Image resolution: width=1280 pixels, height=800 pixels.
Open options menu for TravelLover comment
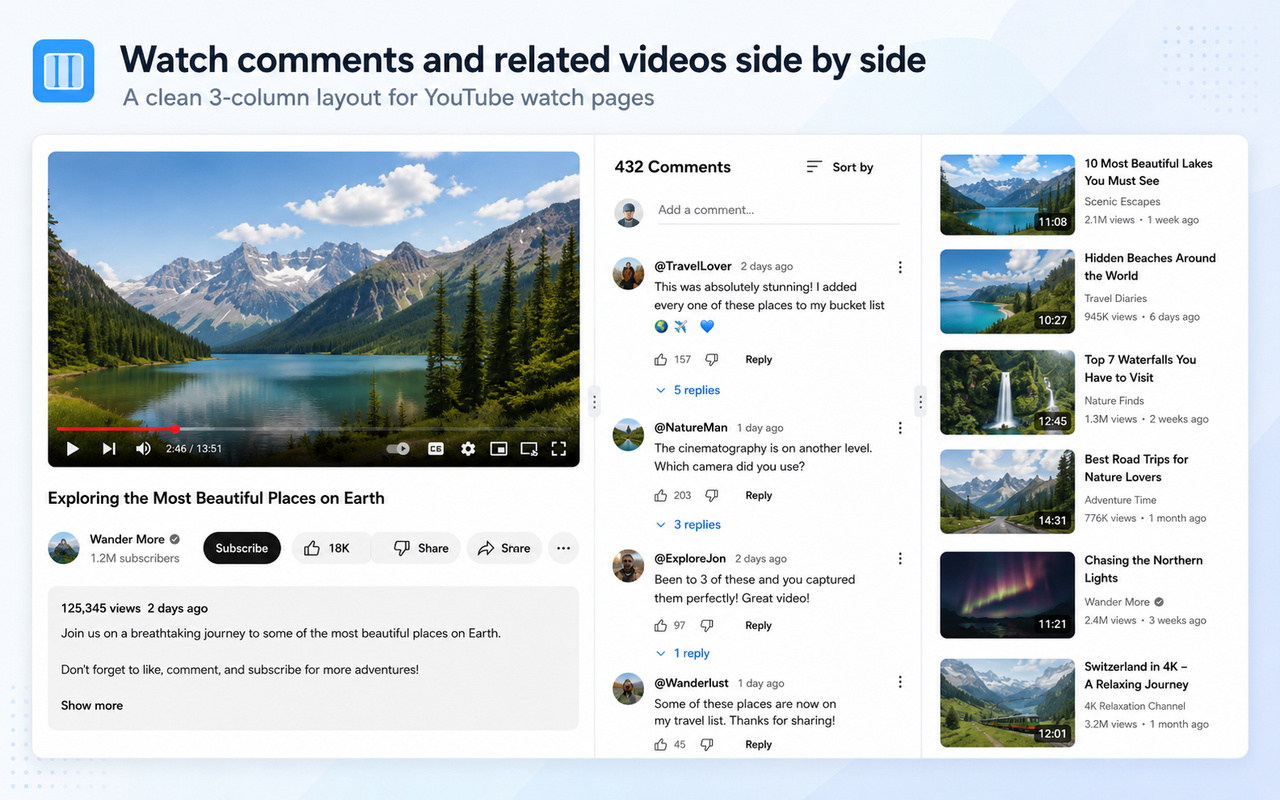(900, 267)
